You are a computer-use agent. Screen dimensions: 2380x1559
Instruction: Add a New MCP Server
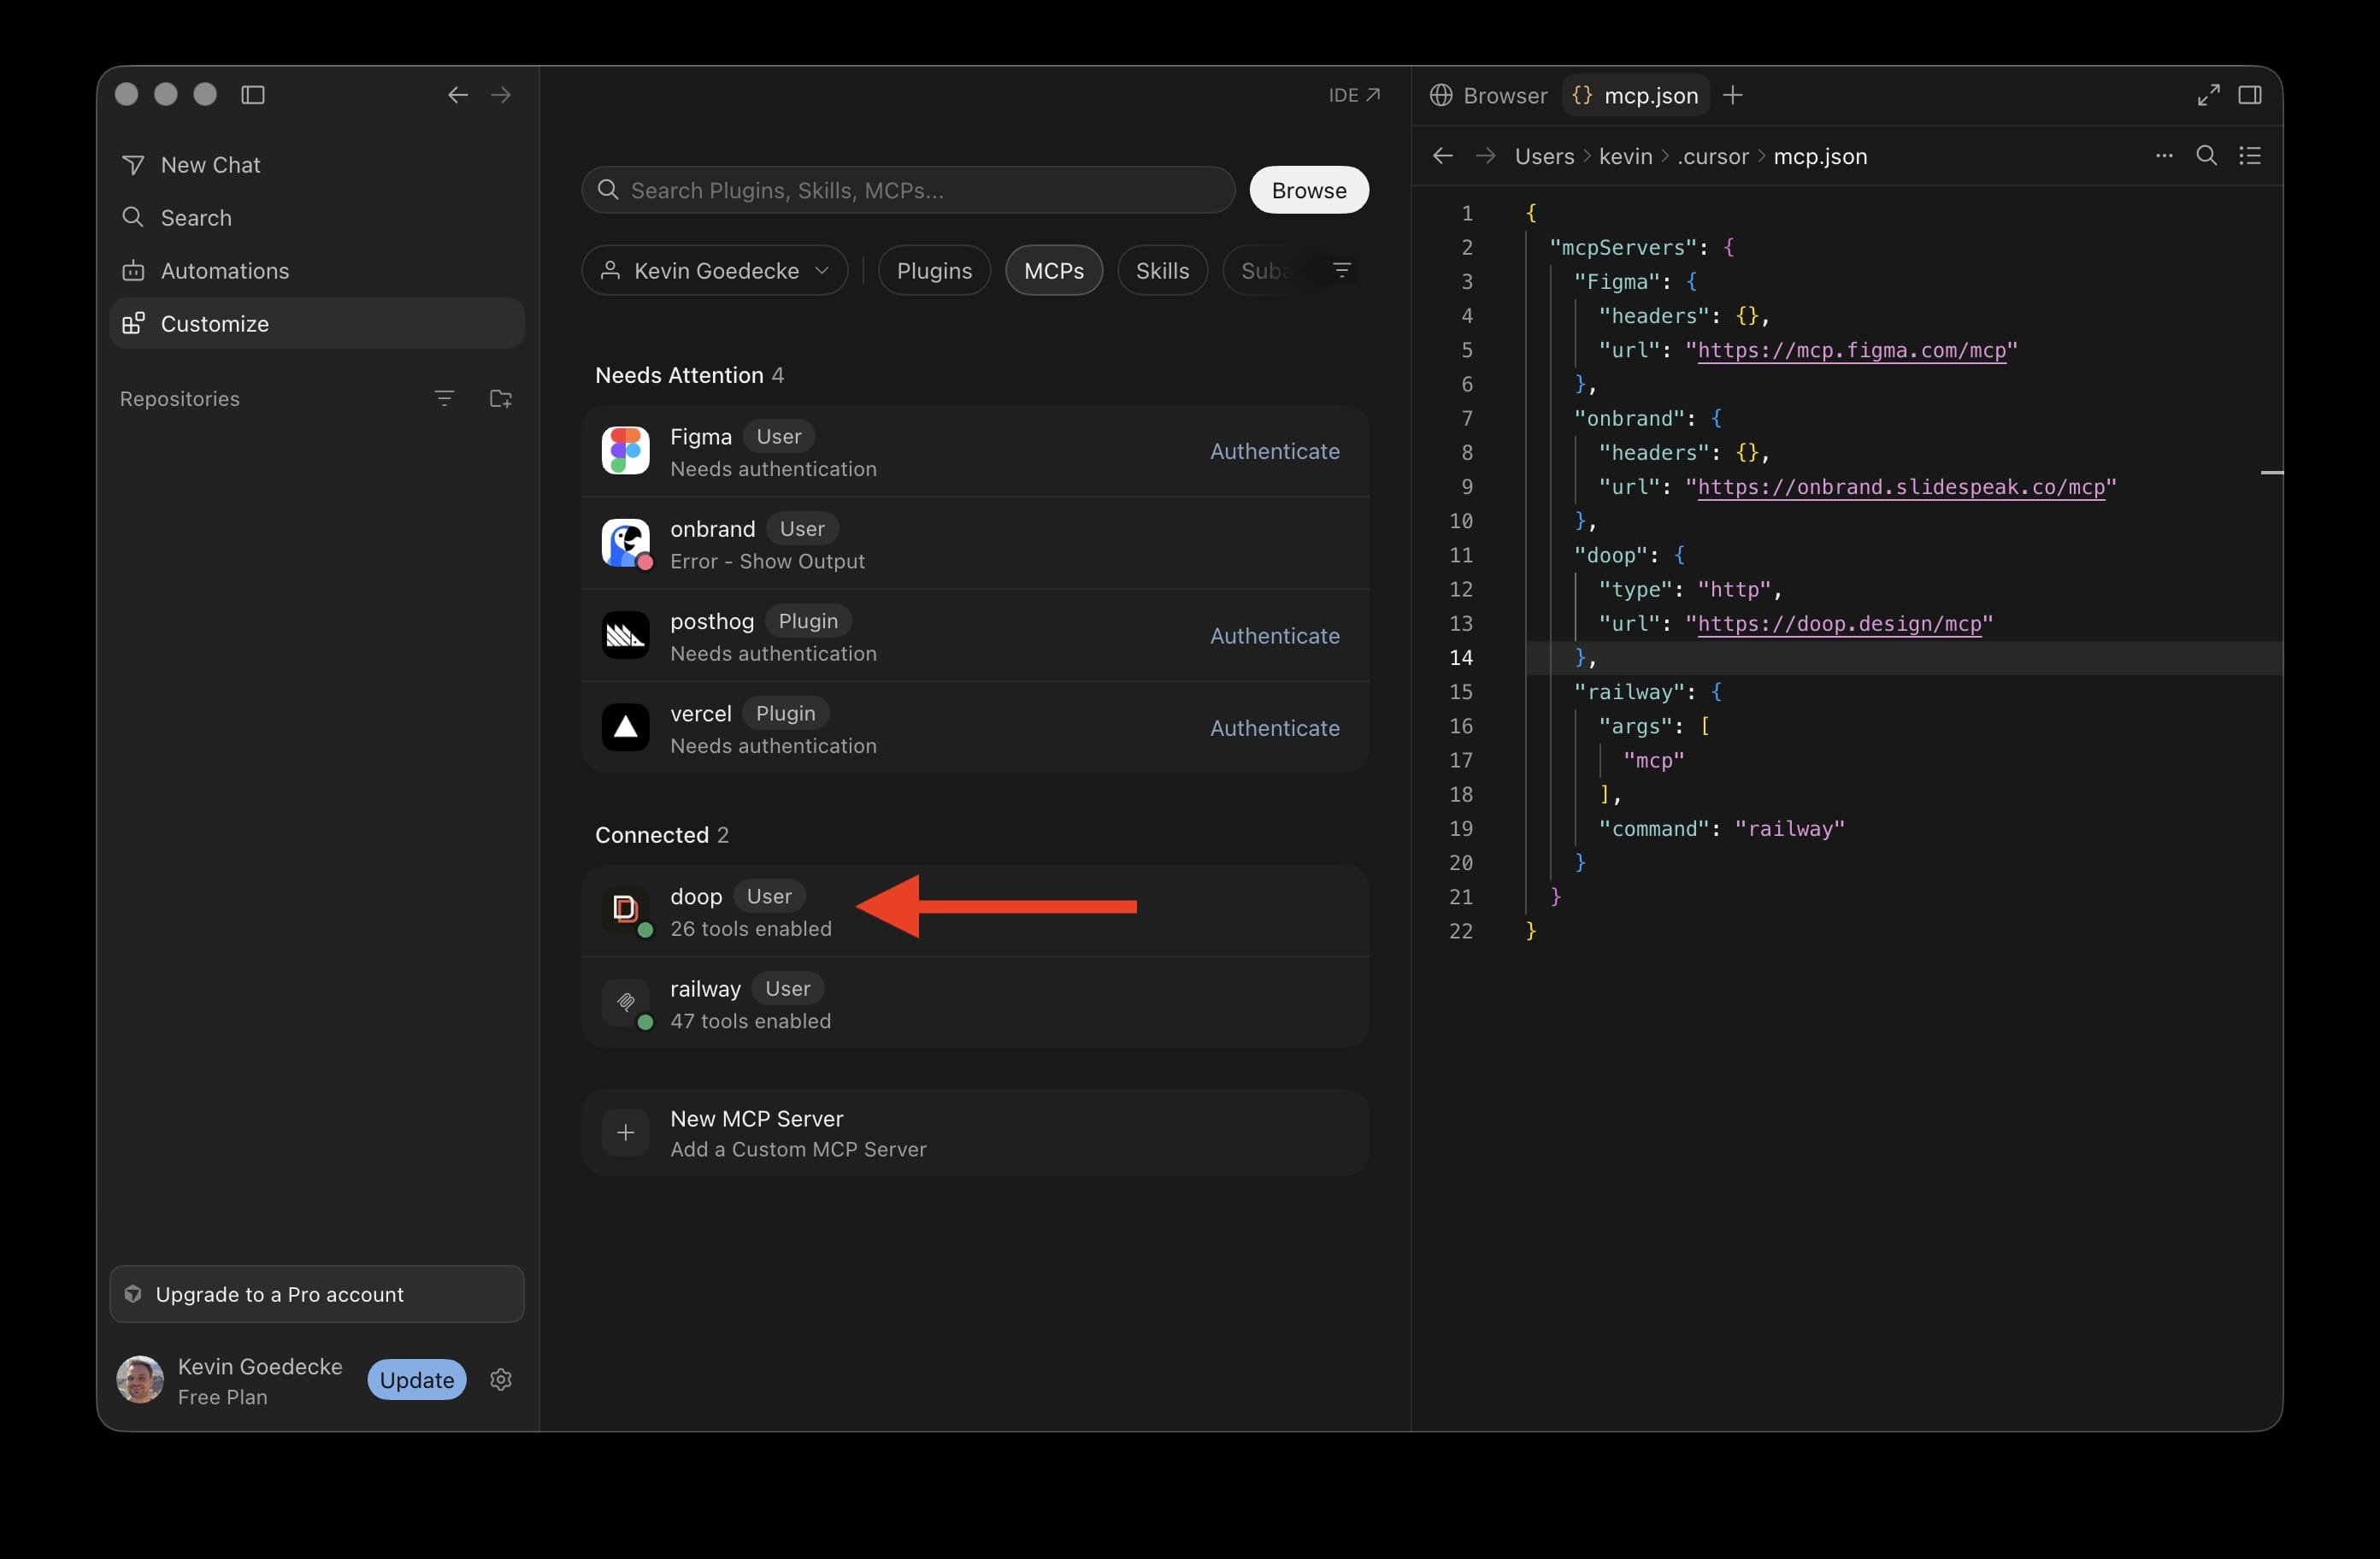[975, 1133]
